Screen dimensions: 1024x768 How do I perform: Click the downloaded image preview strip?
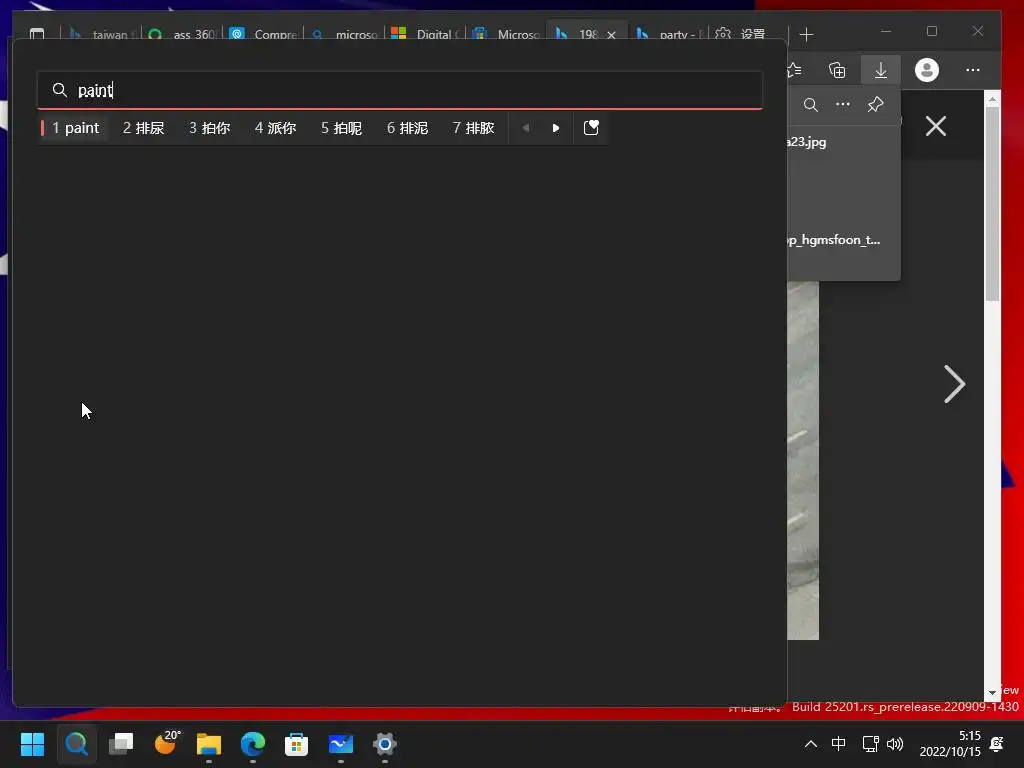pyautogui.click(x=803, y=460)
